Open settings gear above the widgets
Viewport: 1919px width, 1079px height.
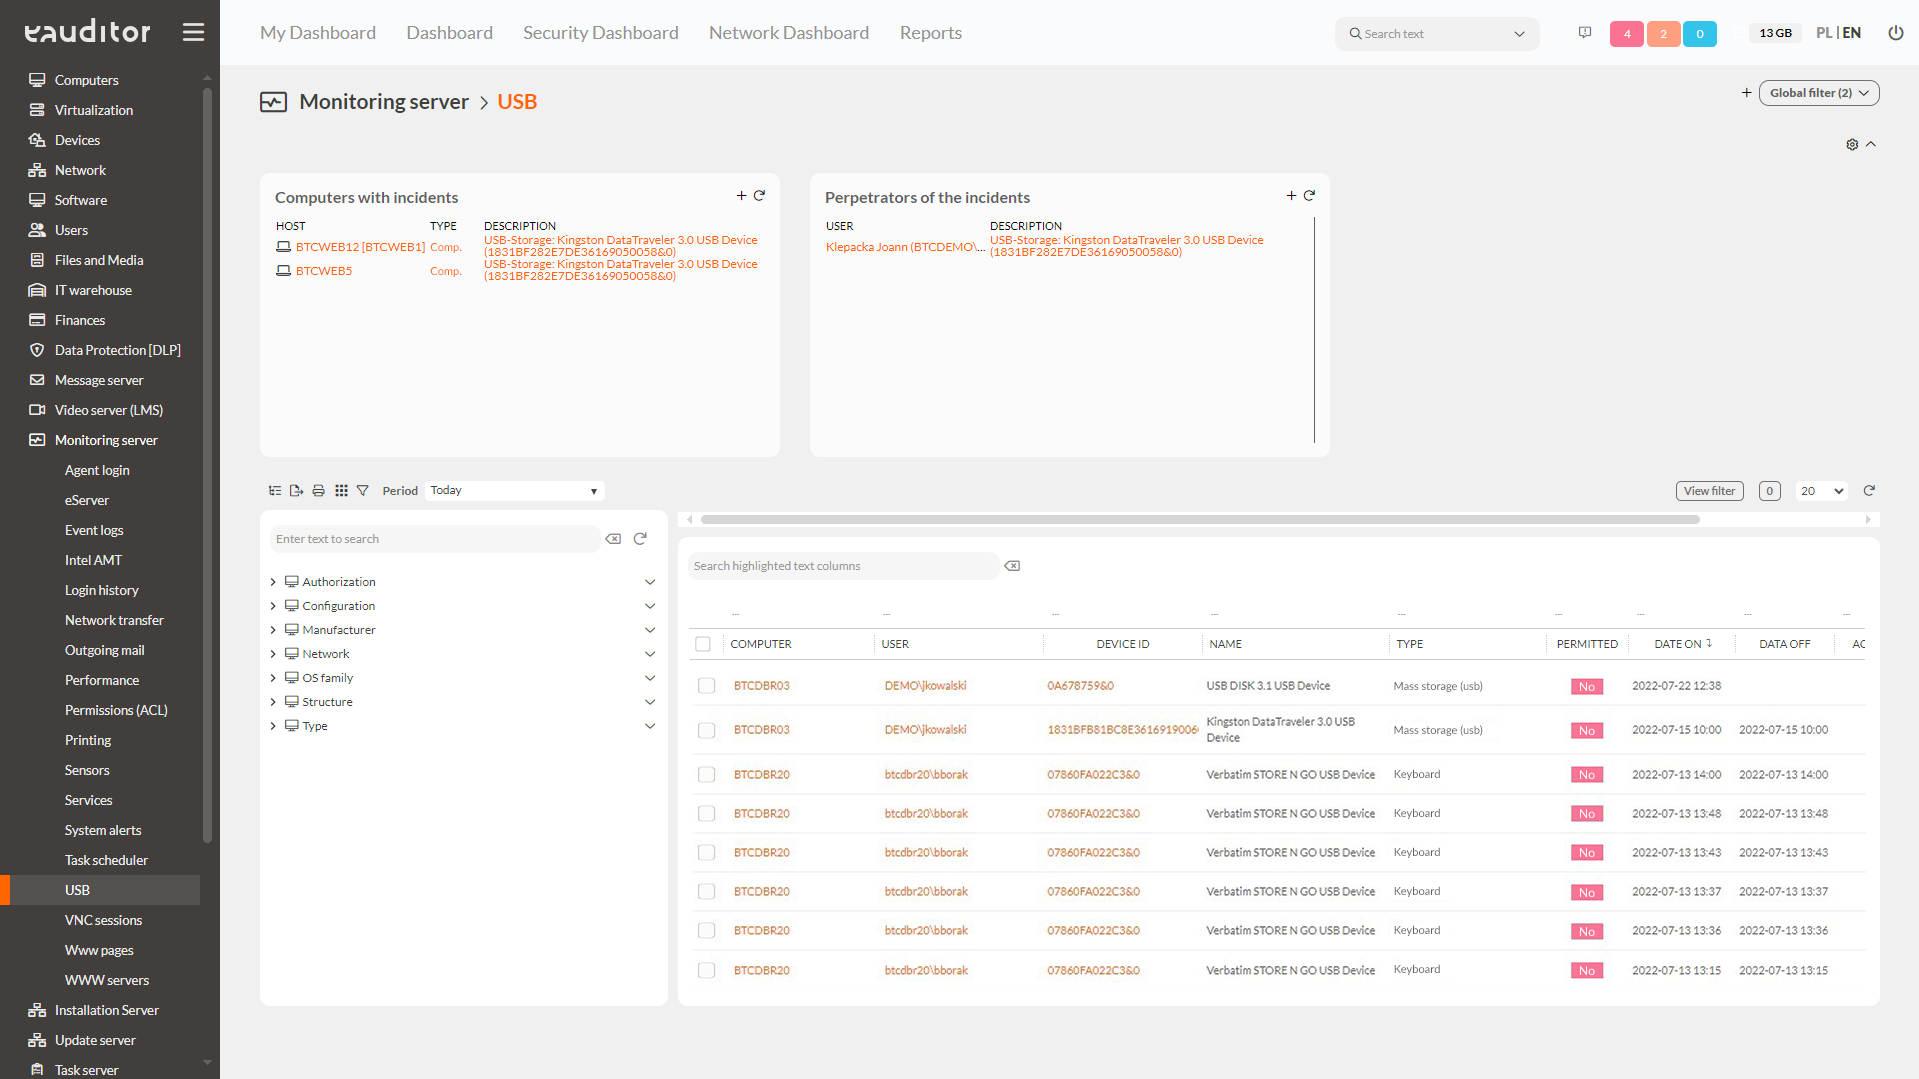point(1852,145)
